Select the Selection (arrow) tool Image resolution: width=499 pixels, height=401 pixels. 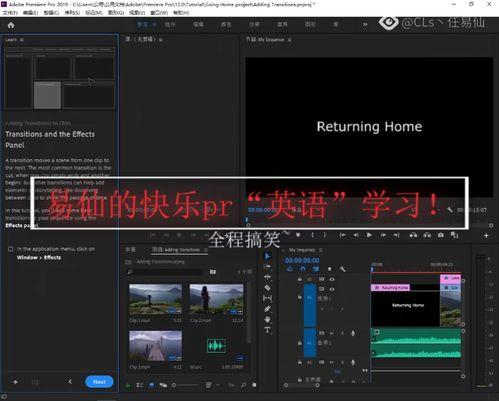[267, 256]
